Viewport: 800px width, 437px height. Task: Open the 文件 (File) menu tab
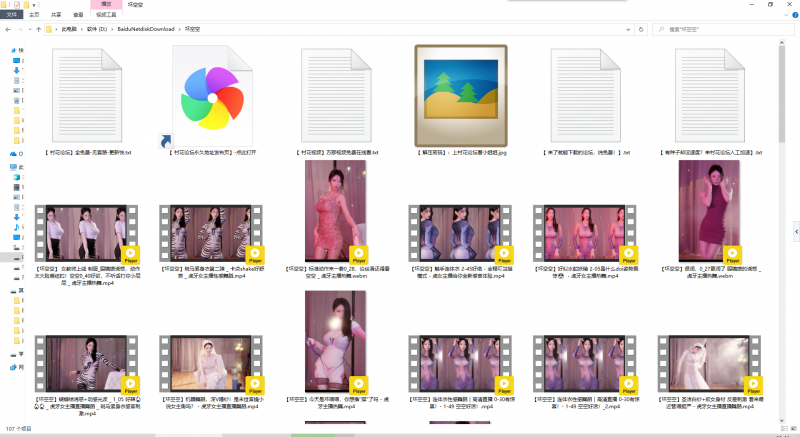(x=12, y=16)
